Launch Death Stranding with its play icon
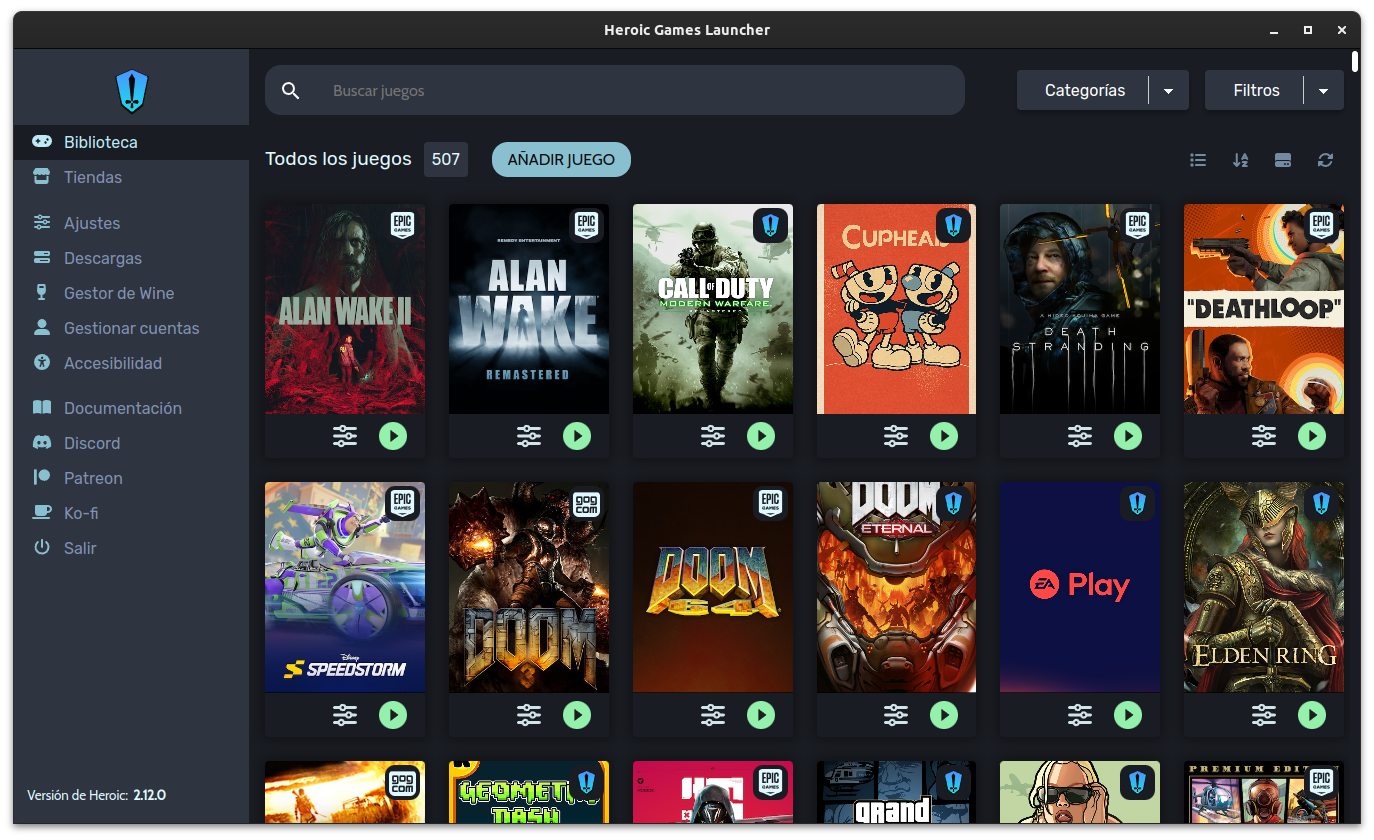Viewport: 1374px width, 840px height. click(x=1128, y=436)
